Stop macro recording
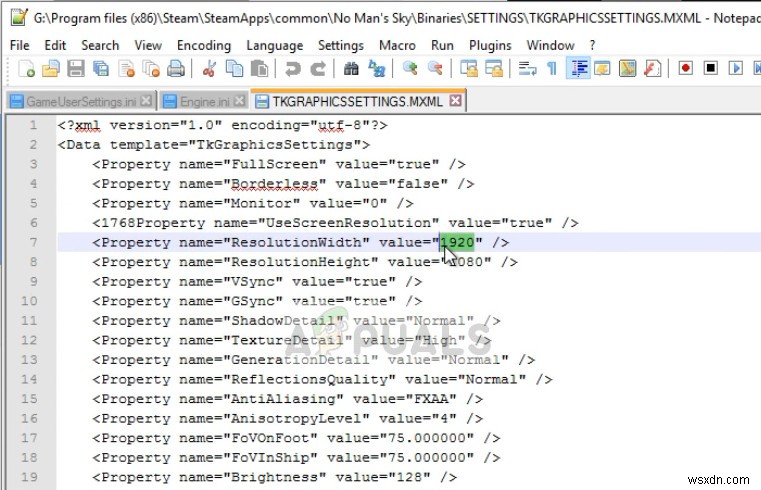The height and width of the screenshot is (490, 761). click(711, 68)
